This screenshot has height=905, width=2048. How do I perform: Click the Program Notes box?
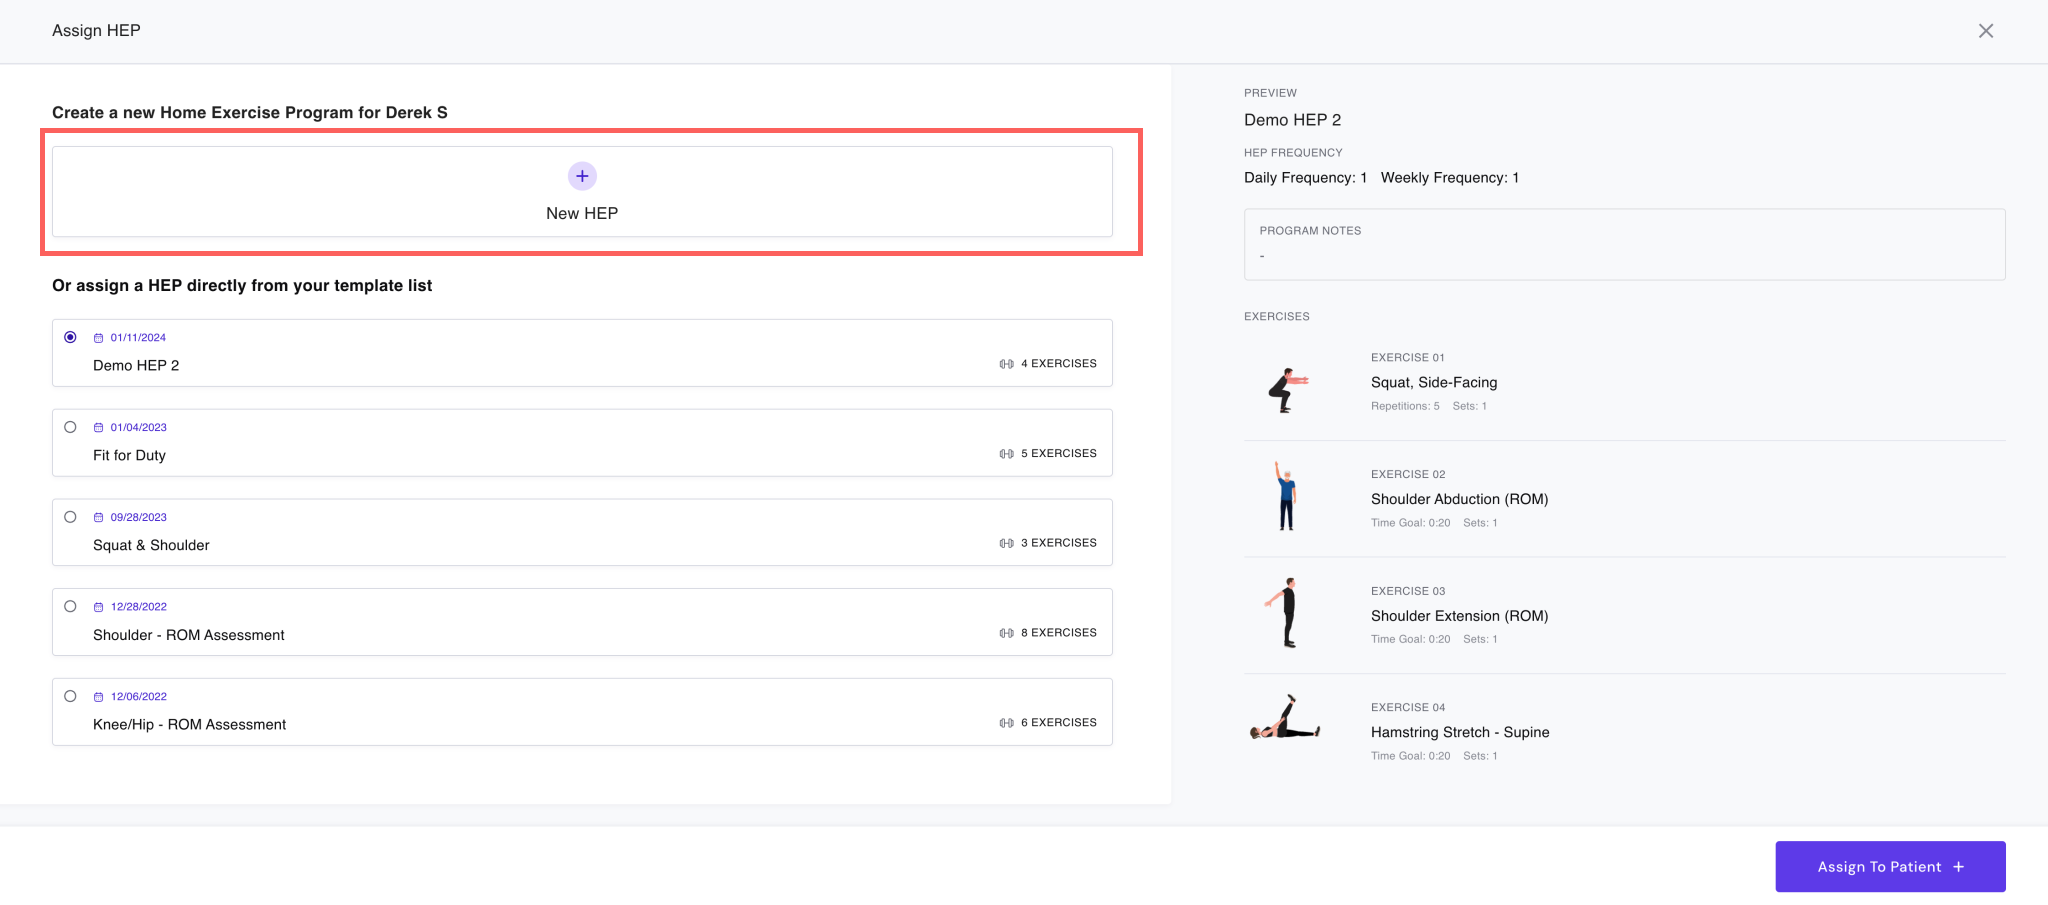click(1624, 244)
